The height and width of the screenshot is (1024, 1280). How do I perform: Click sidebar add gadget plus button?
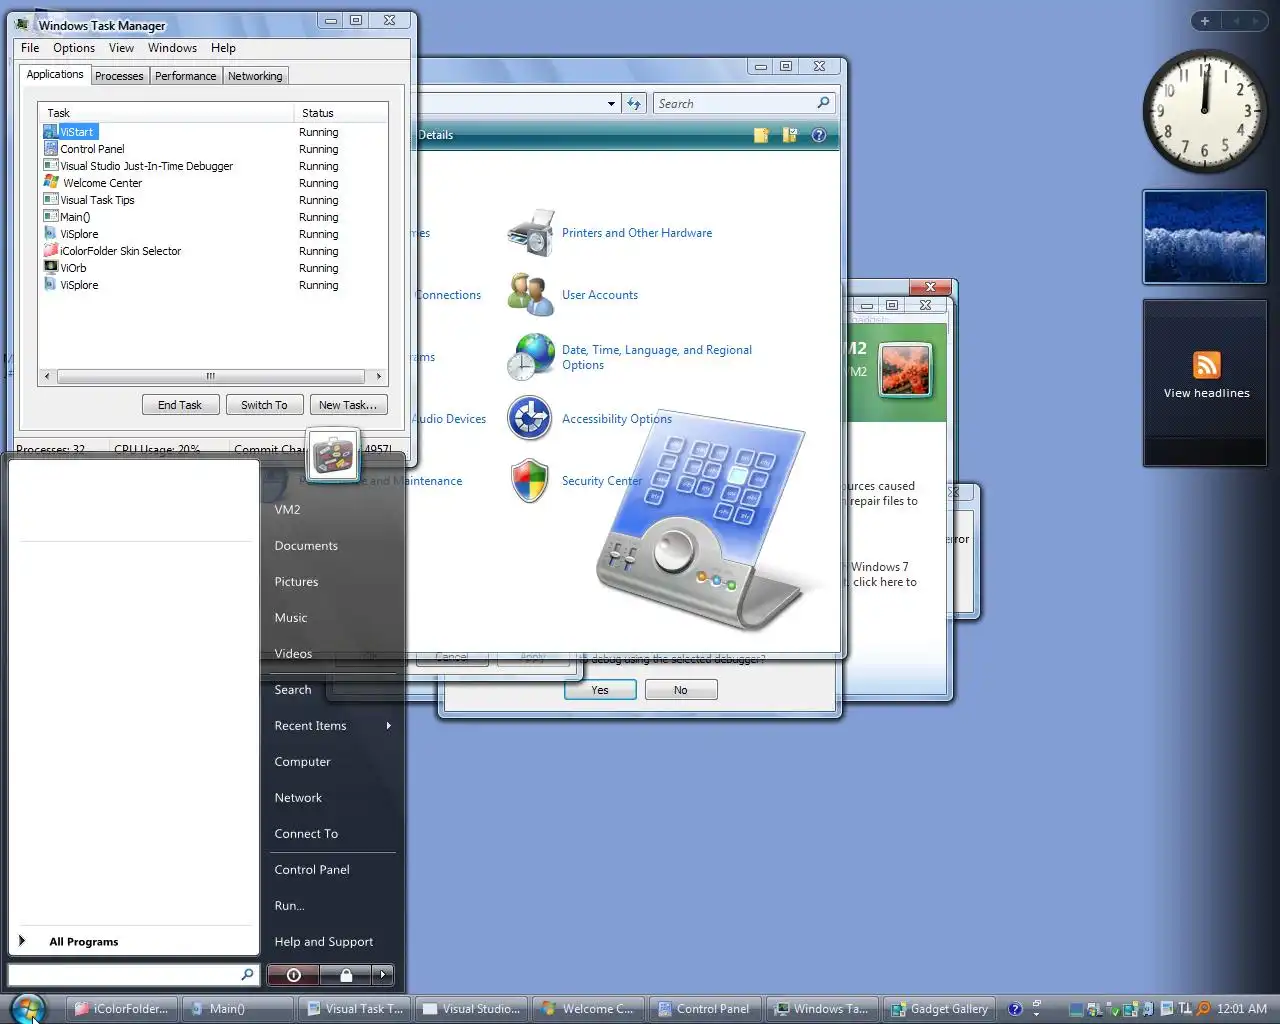[1205, 21]
